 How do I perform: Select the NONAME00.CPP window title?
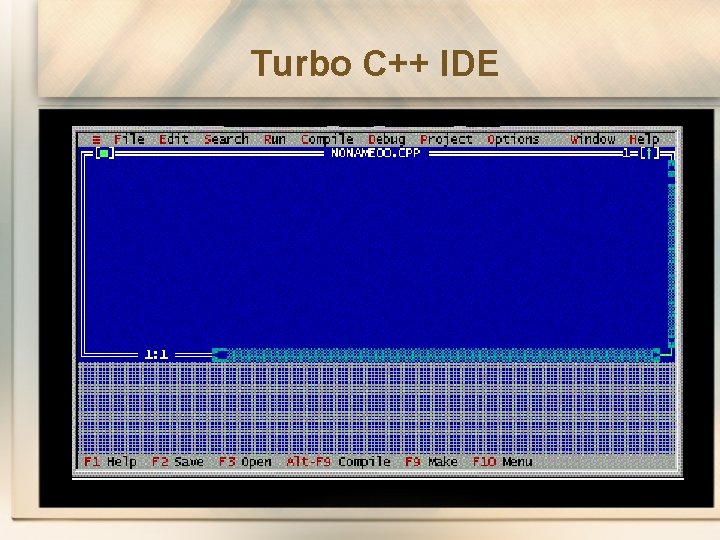coord(376,153)
